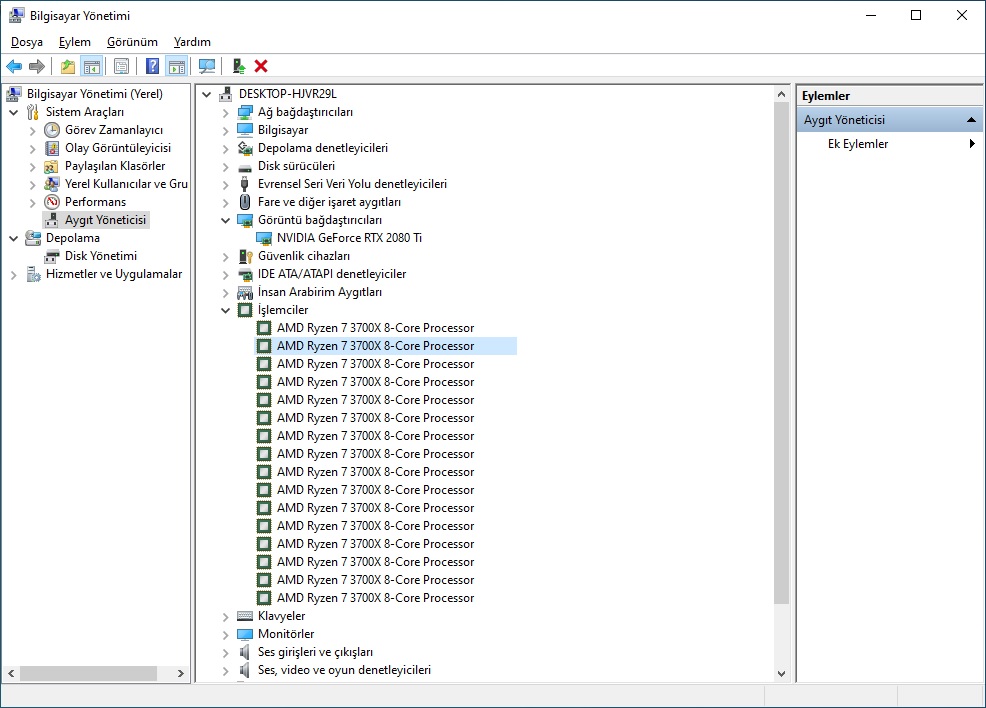Click the Eylemler pane header
The image size is (986, 708).
coord(889,96)
